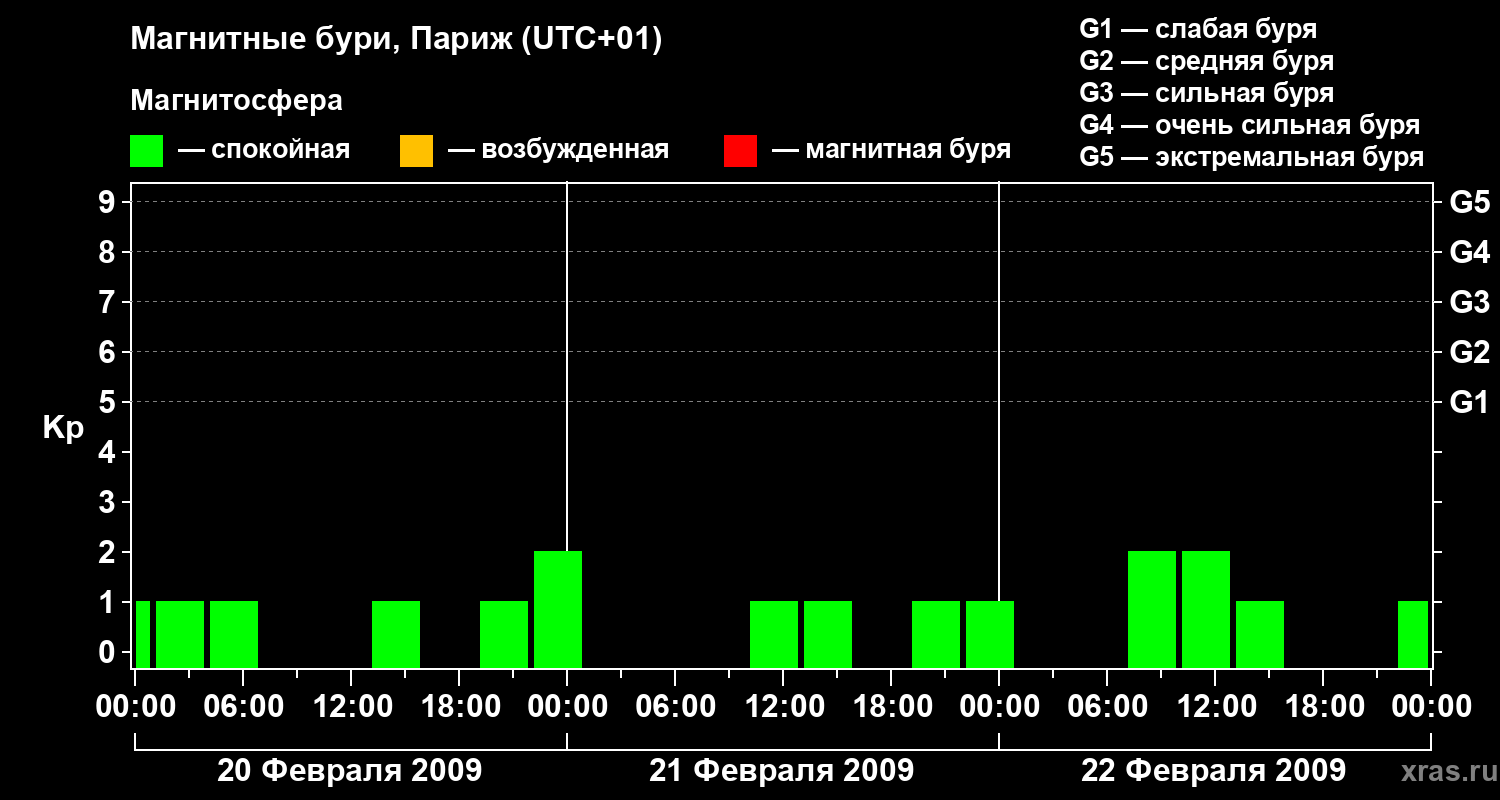Click the '20 Февраля 2009' date label
1500x800 pixels.
[x=350, y=771]
